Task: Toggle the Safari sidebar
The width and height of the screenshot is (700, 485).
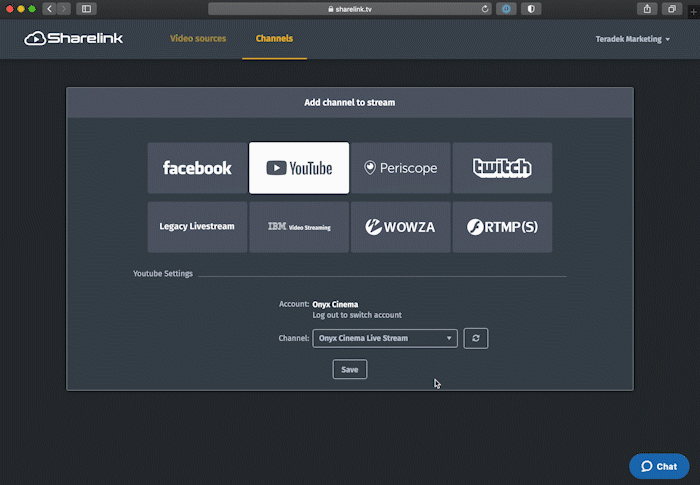Action: click(x=87, y=9)
